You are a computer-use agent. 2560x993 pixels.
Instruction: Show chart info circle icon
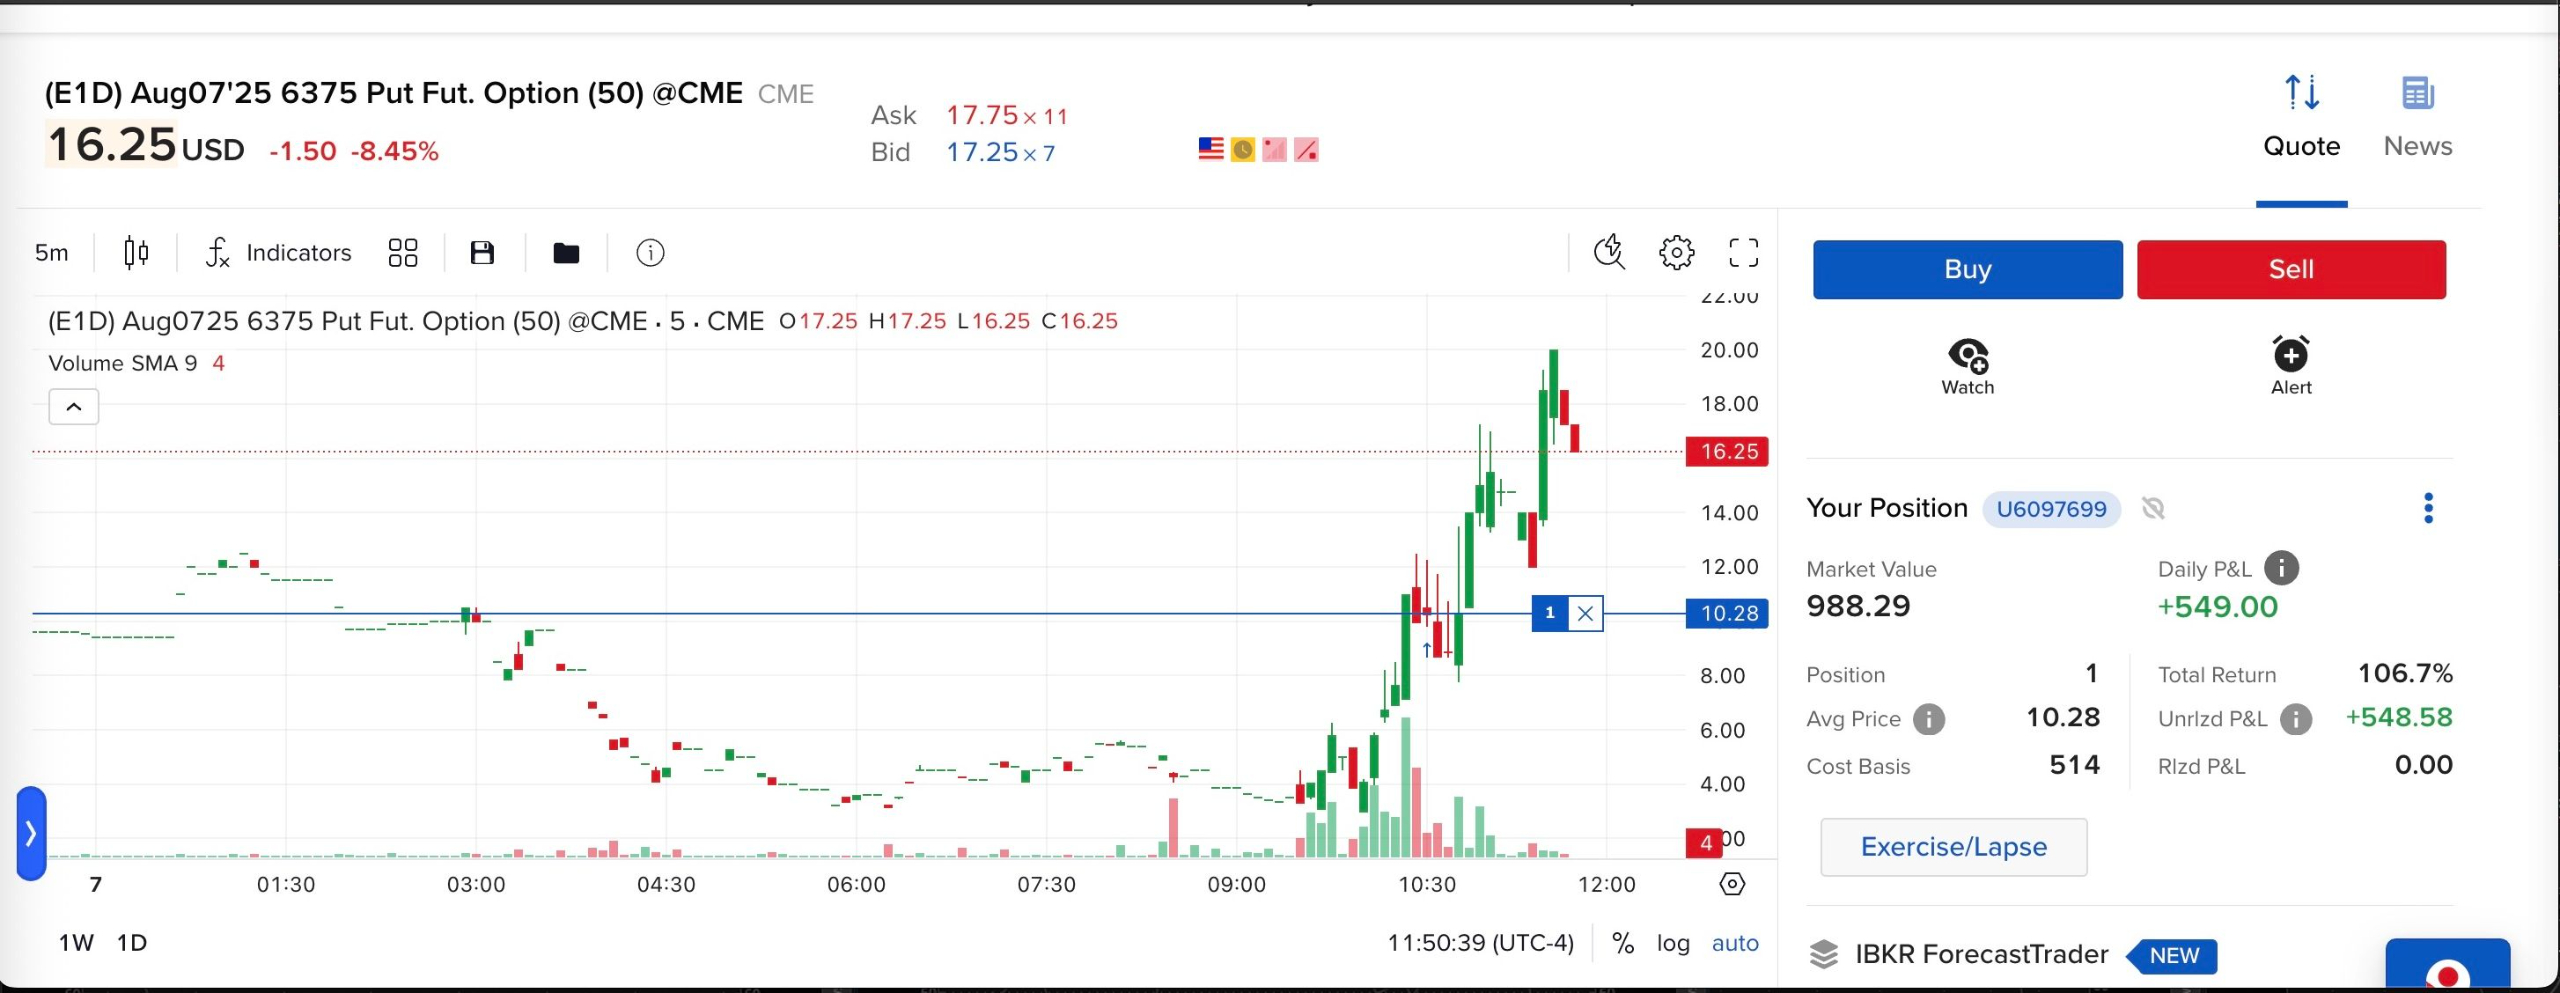coord(650,253)
